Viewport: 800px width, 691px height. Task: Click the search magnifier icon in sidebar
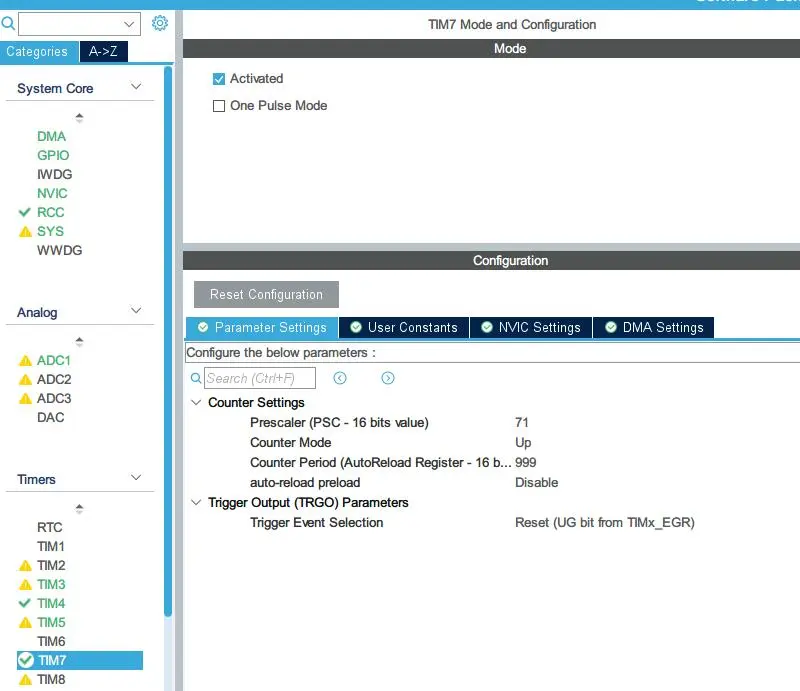[x=8, y=23]
